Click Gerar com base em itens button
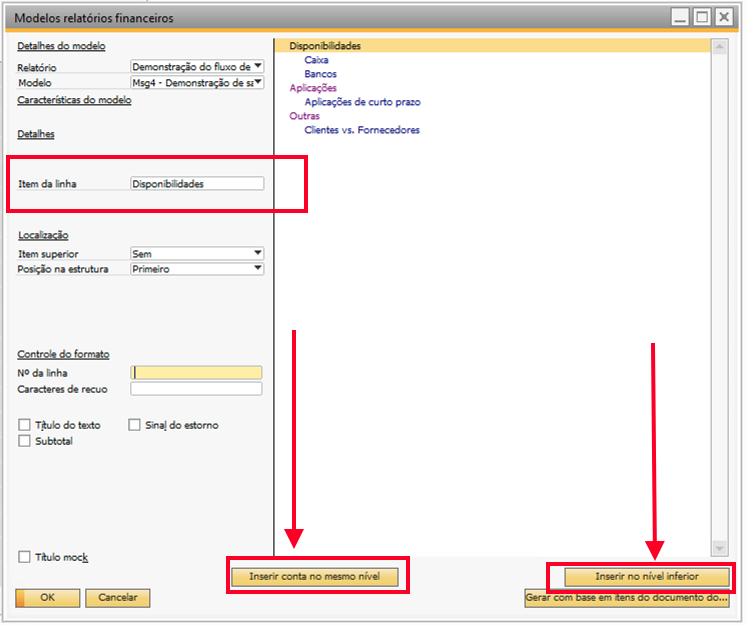 627,598
